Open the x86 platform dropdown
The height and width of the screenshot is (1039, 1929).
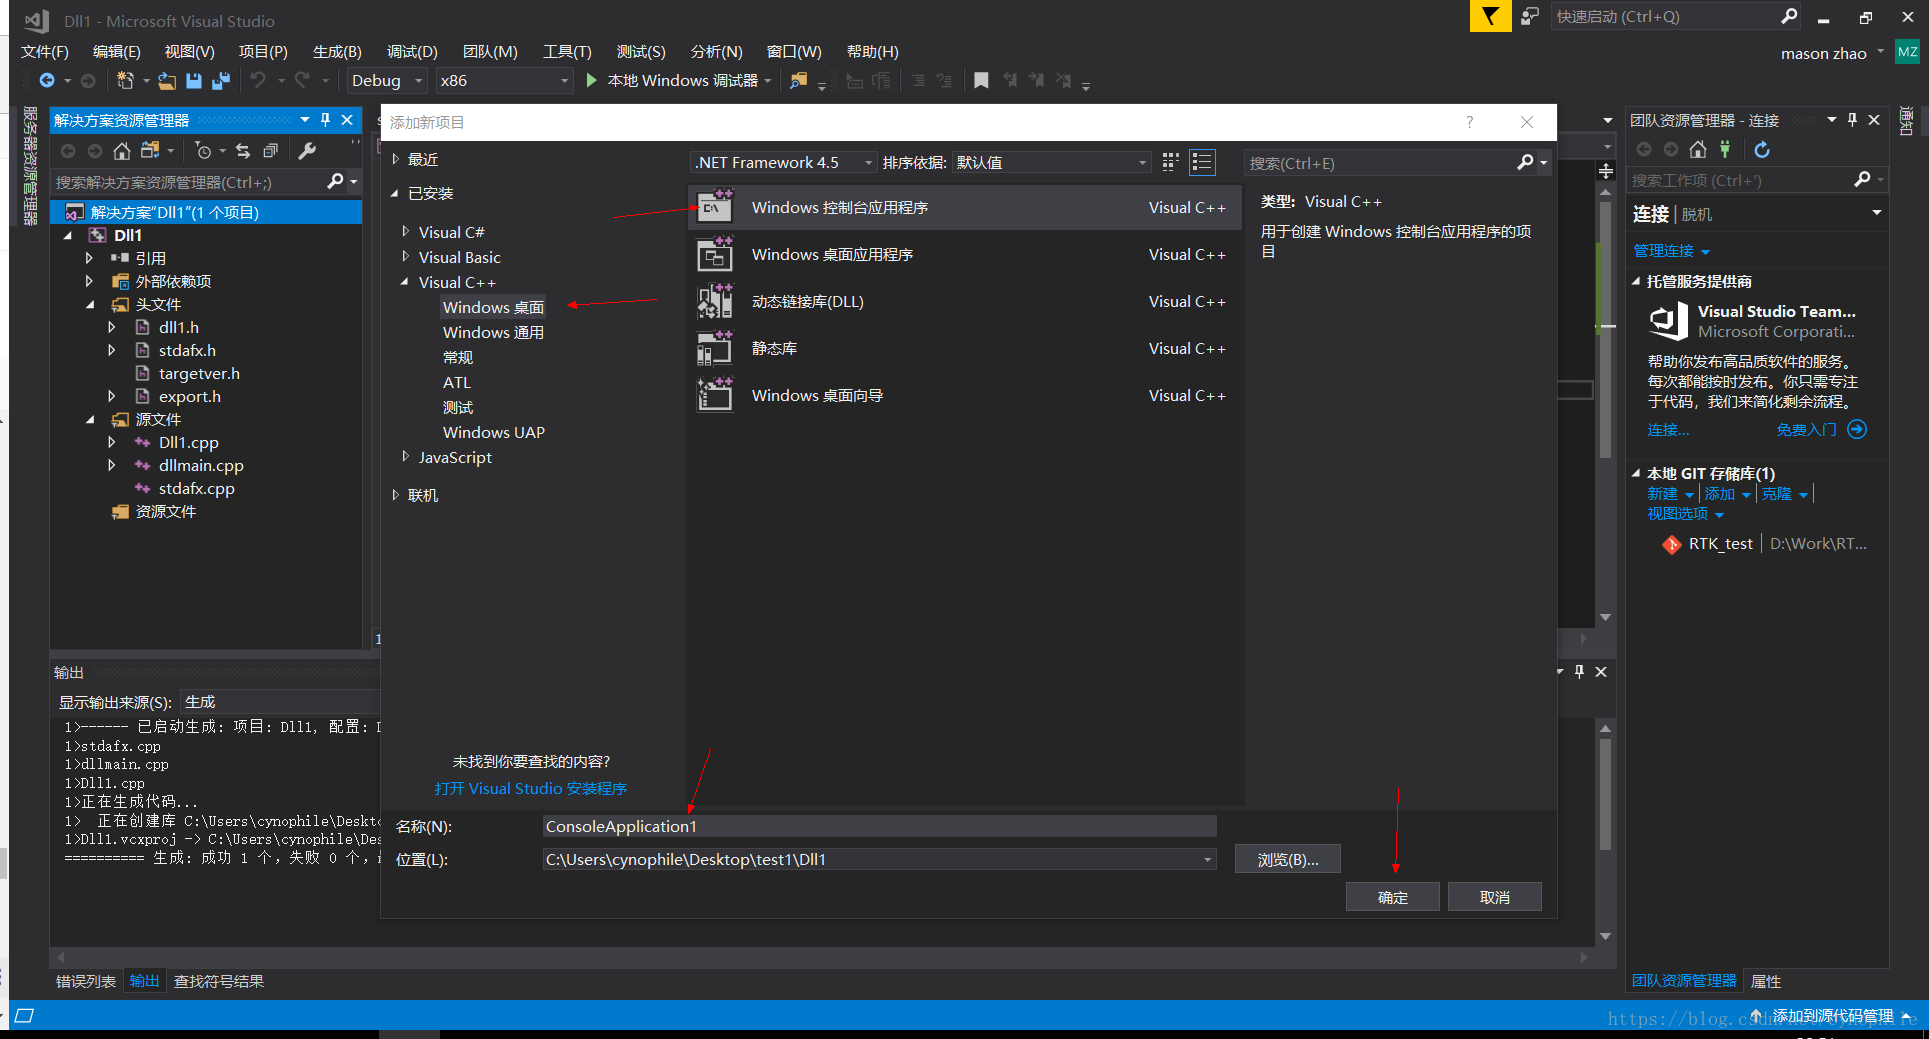click(x=505, y=81)
